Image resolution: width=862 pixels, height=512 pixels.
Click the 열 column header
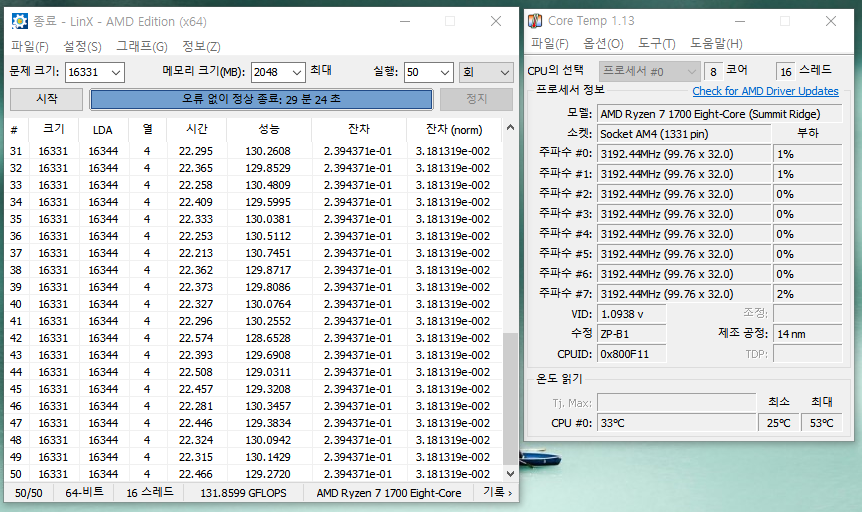click(x=147, y=129)
